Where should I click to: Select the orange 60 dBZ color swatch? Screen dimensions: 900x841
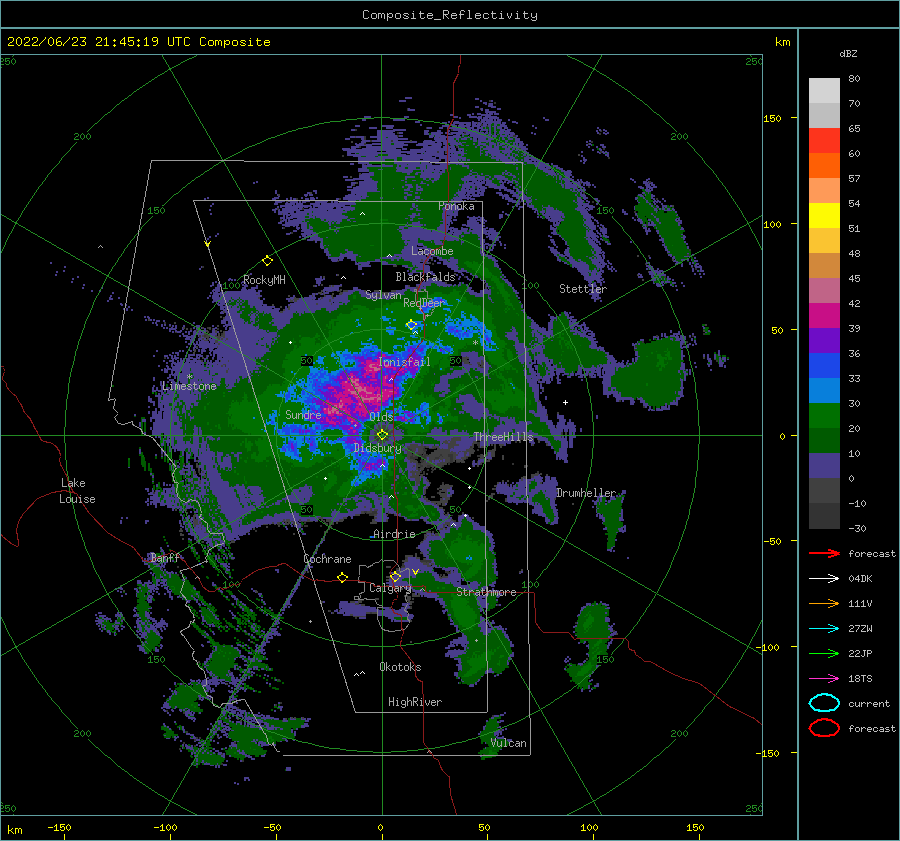(824, 165)
